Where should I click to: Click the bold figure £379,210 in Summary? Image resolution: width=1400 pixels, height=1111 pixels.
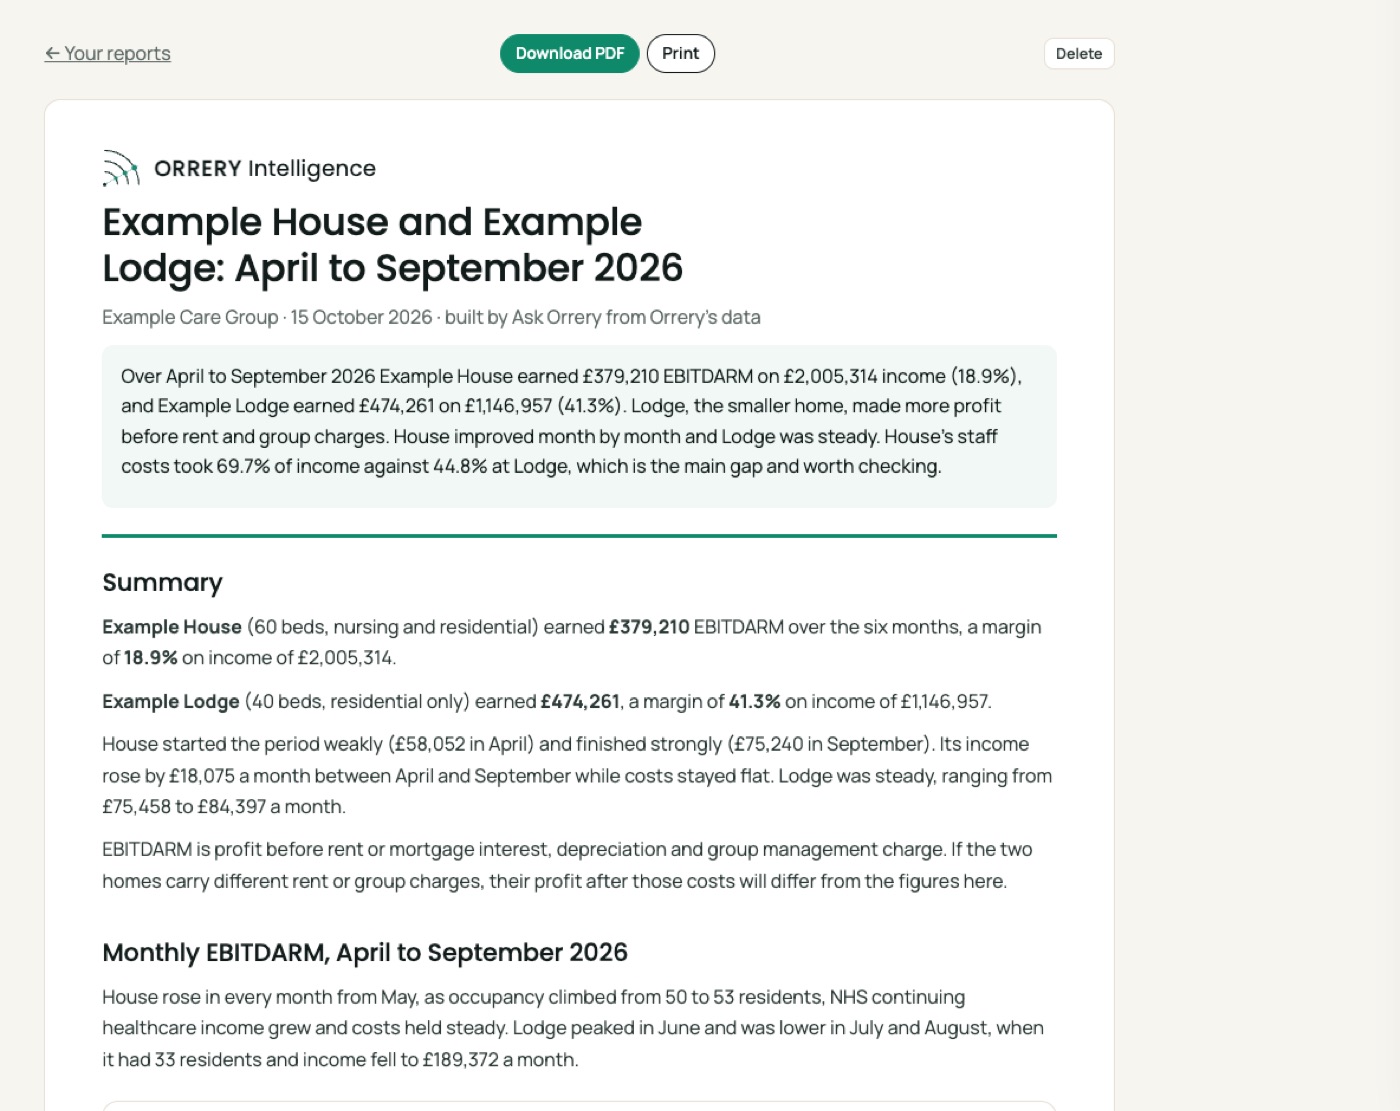point(649,627)
